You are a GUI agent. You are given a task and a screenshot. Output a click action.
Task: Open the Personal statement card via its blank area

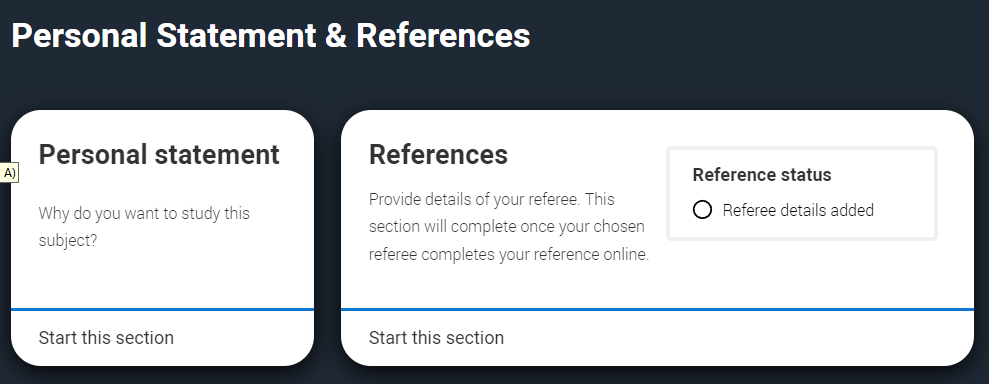[x=162, y=281]
